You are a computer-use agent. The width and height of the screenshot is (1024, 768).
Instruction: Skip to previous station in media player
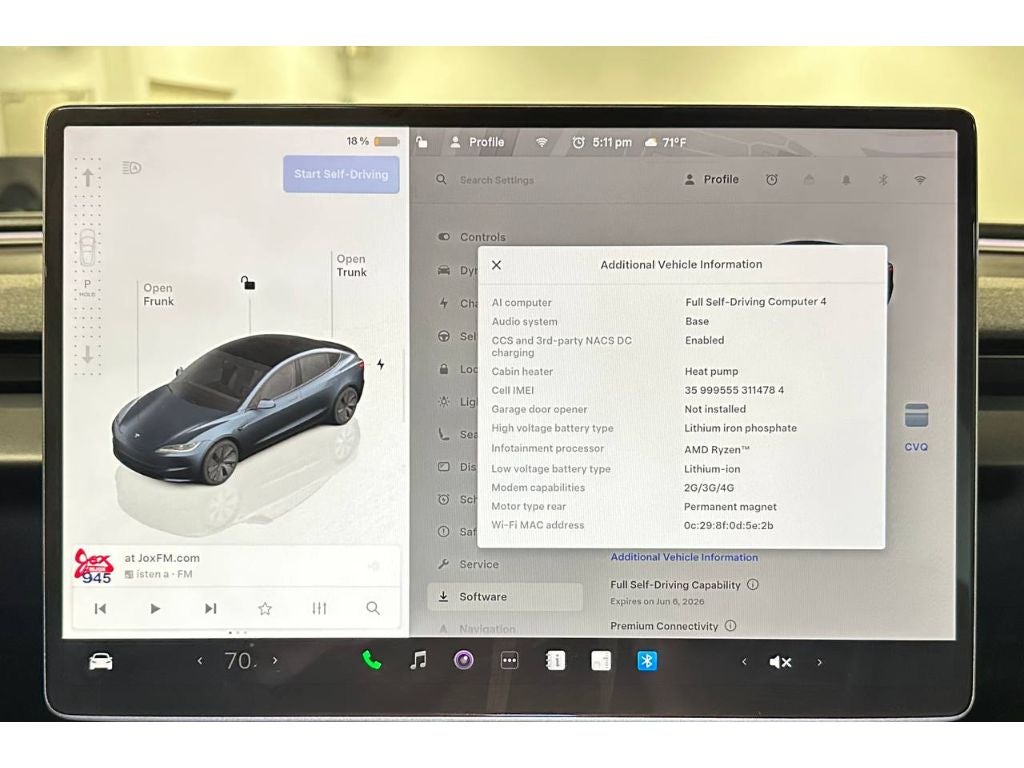tap(100, 609)
